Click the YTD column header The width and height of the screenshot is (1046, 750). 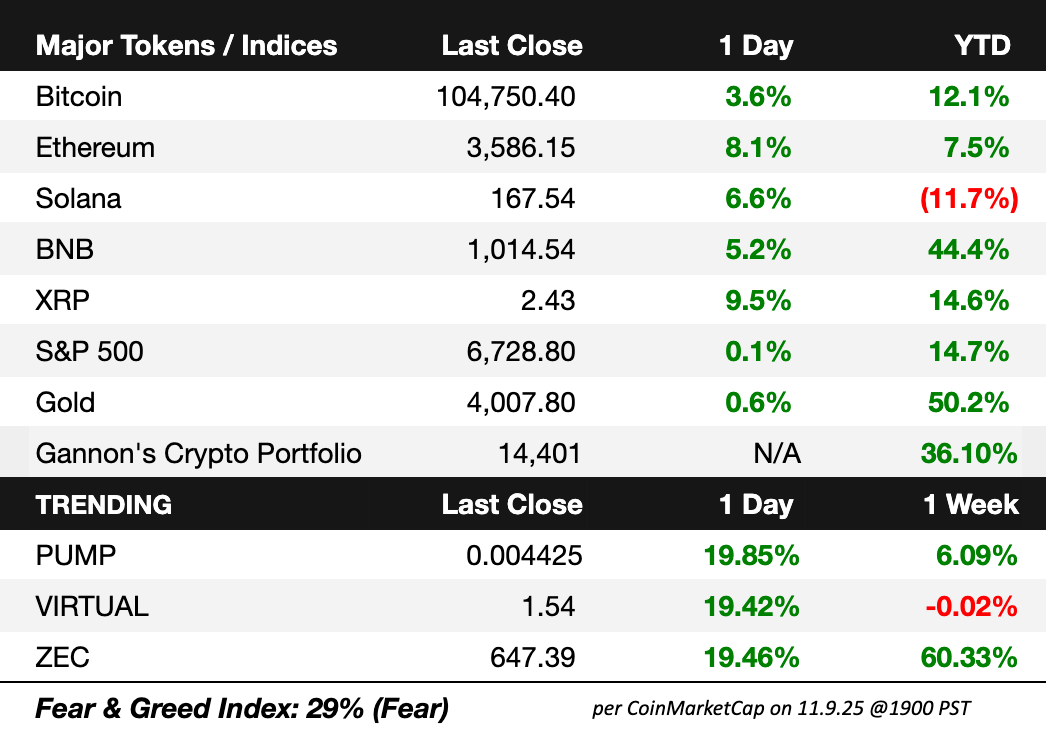(x=982, y=45)
